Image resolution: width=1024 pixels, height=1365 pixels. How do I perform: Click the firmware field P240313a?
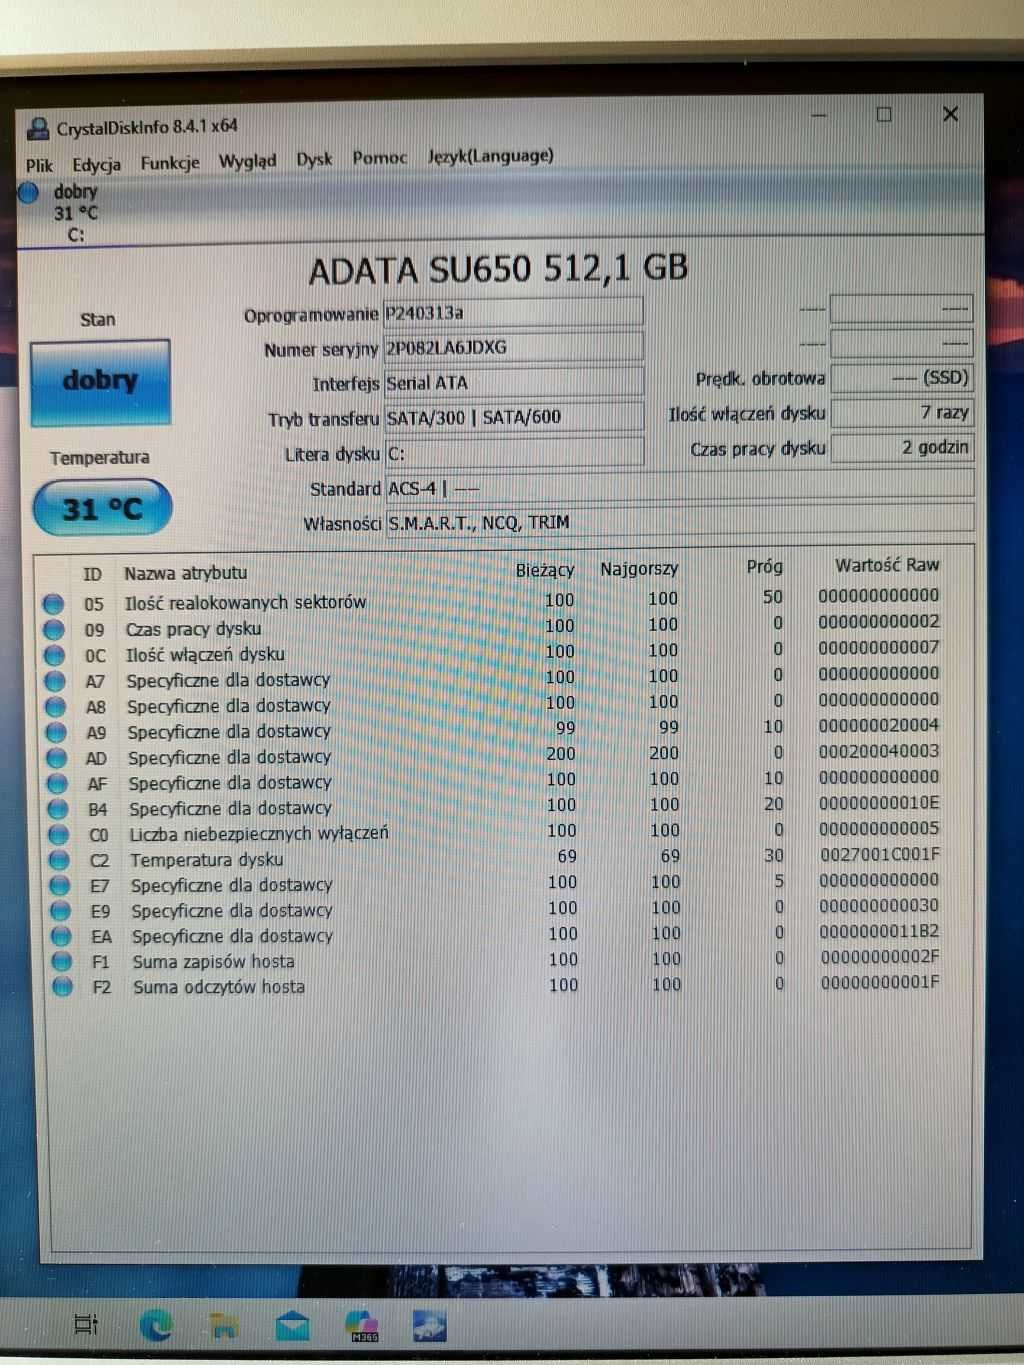coord(513,312)
